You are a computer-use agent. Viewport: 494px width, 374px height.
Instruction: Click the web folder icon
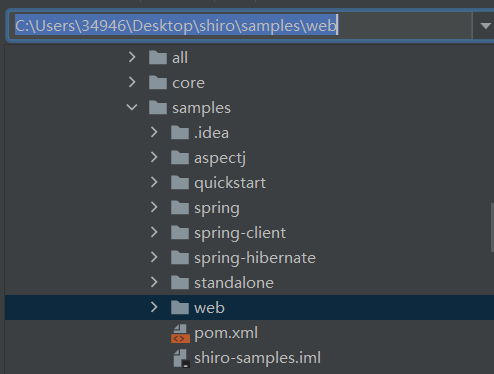(x=180, y=307)
